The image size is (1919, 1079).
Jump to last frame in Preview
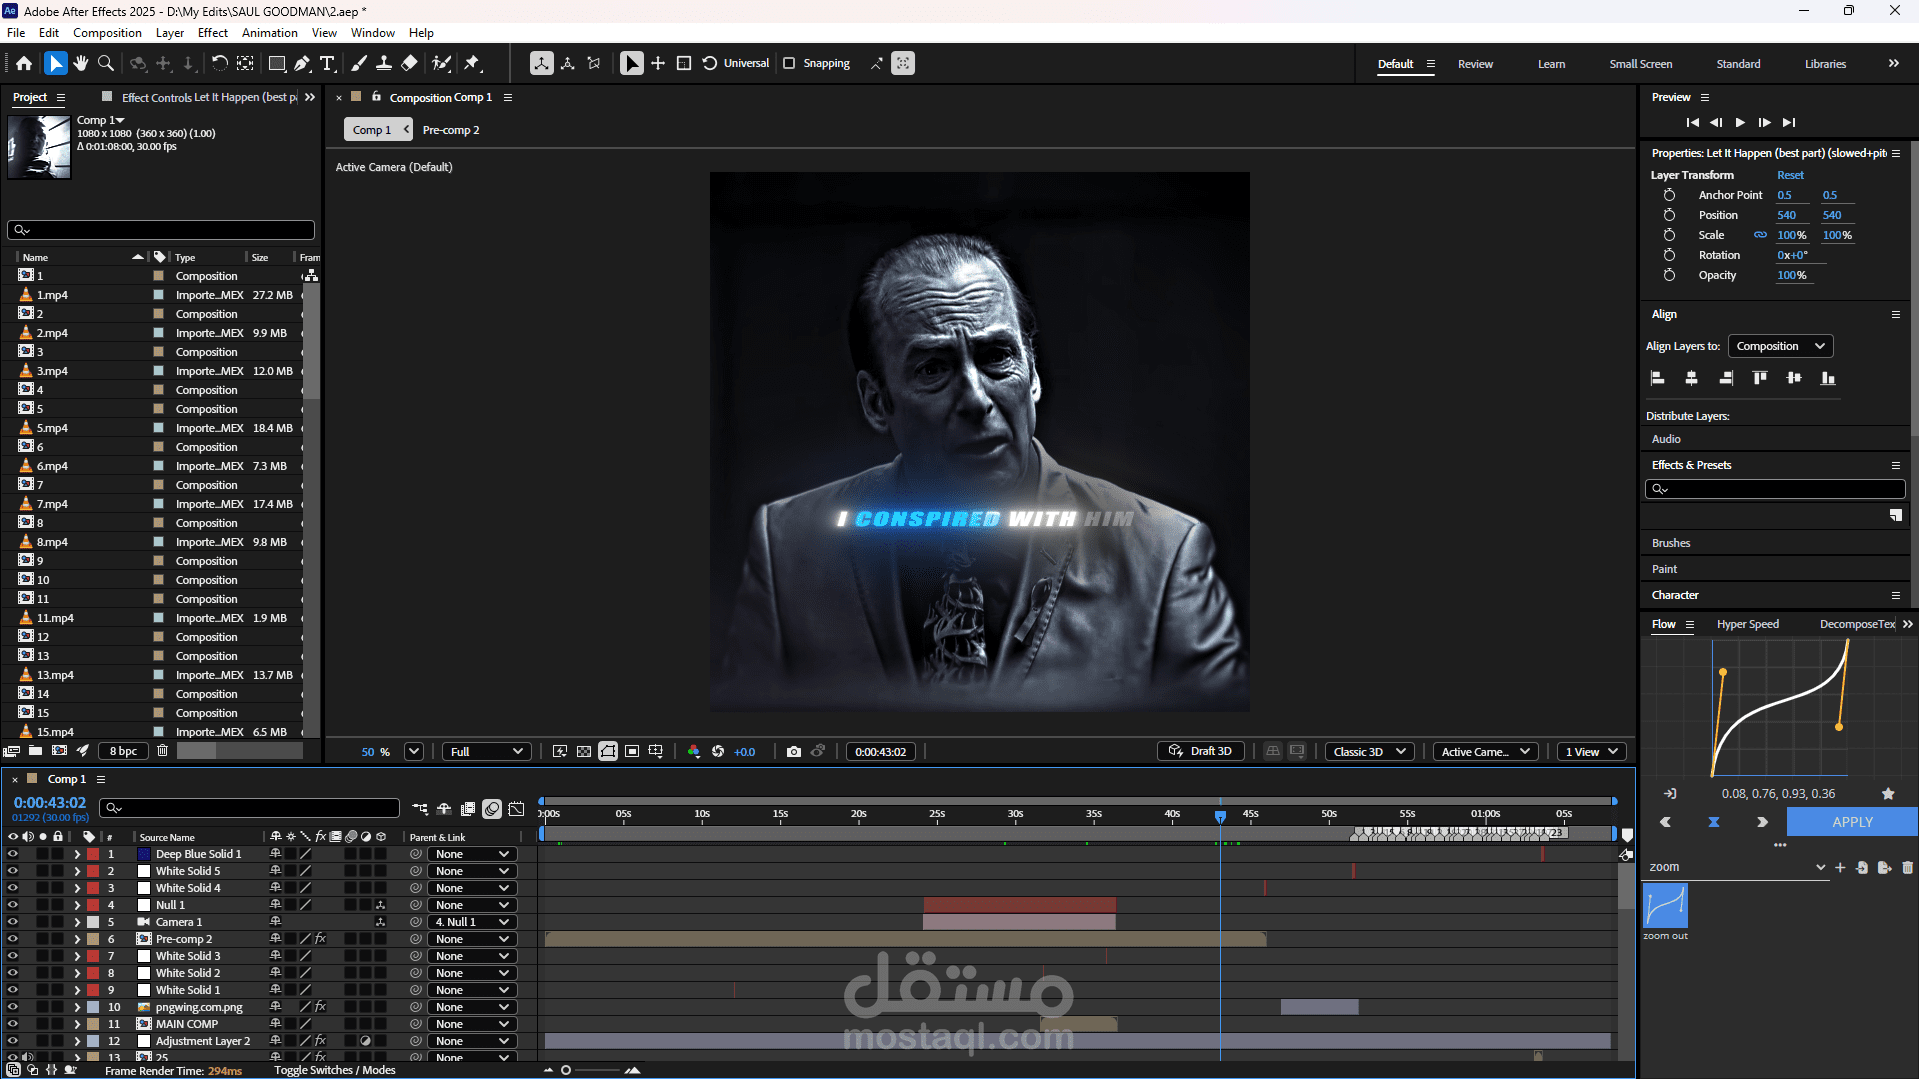tap(1789, 123)
